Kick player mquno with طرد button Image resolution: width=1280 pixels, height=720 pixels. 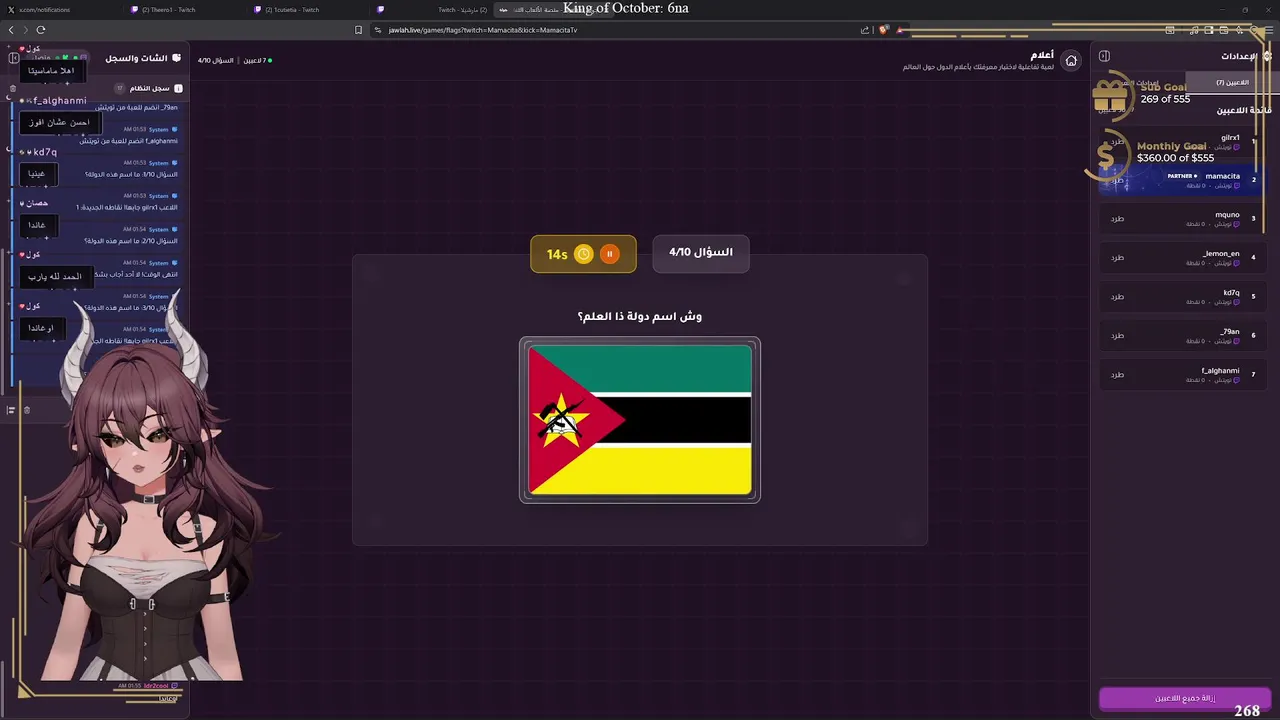1117,218
